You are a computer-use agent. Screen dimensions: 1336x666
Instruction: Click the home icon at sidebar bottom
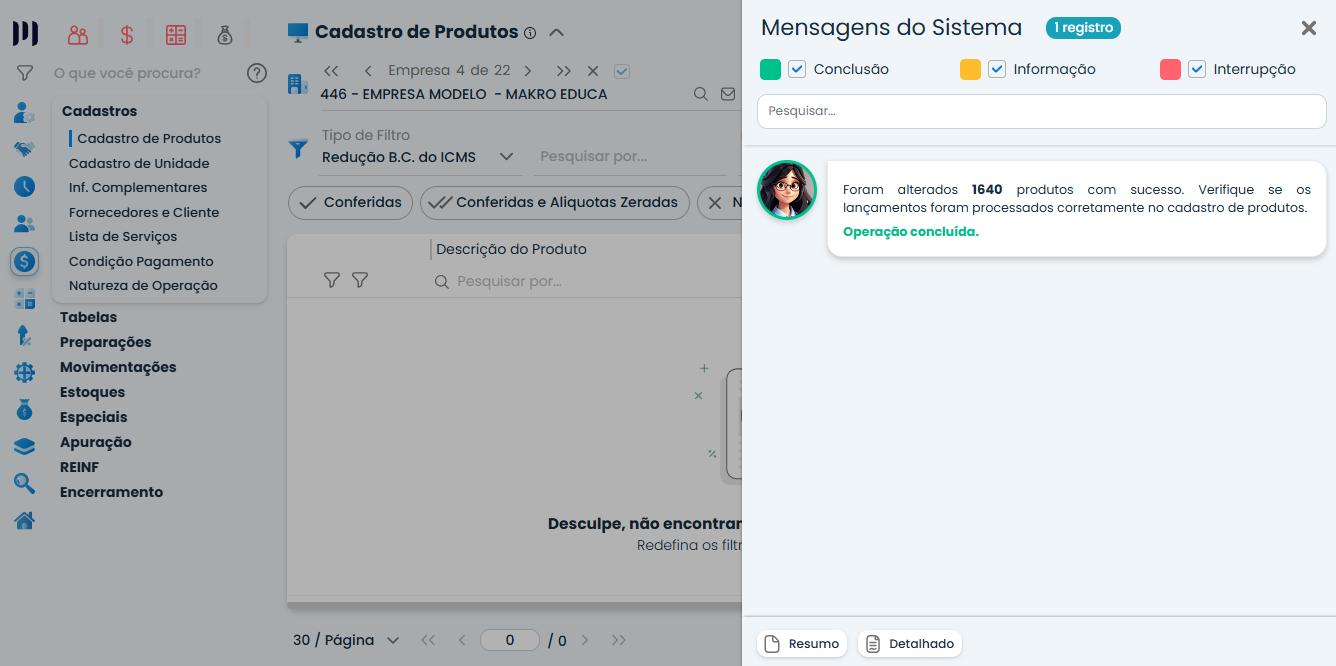[x=23, y=520]
